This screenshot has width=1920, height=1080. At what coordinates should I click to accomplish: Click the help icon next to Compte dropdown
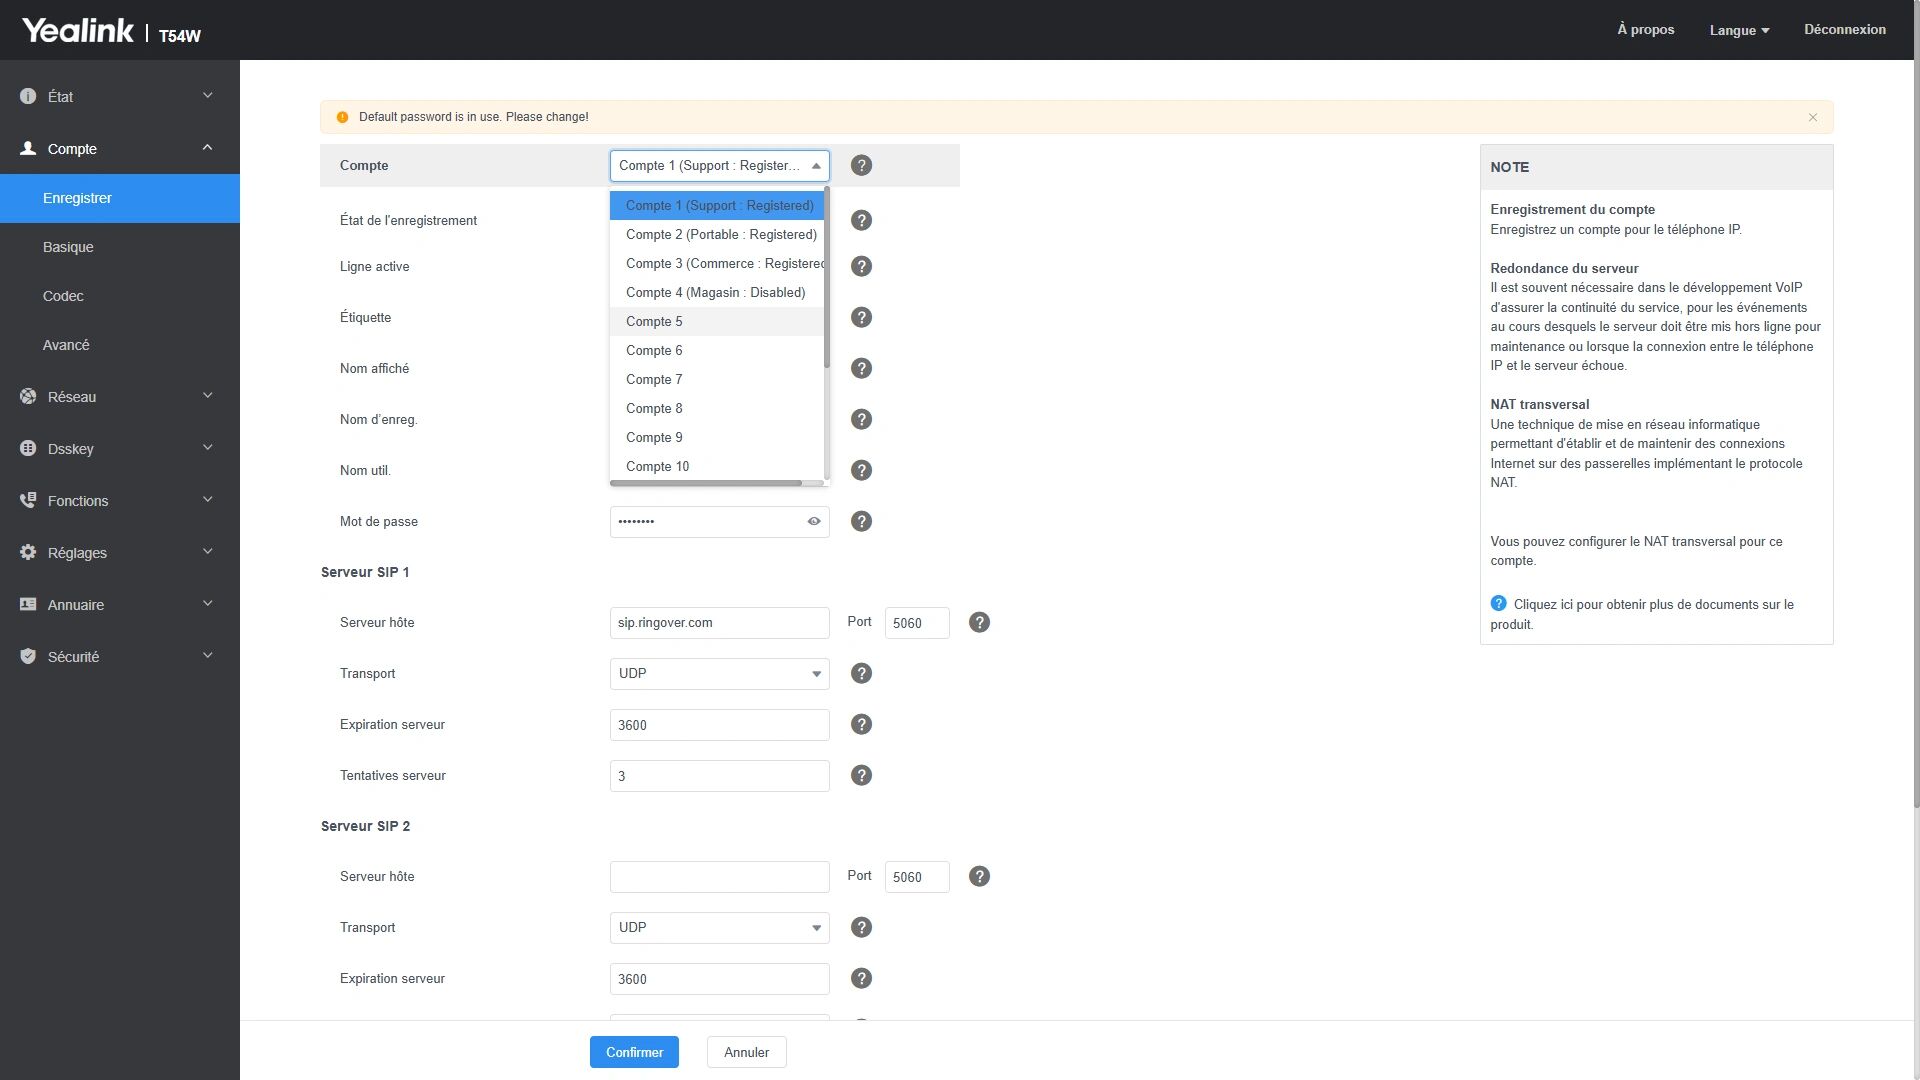861,166
